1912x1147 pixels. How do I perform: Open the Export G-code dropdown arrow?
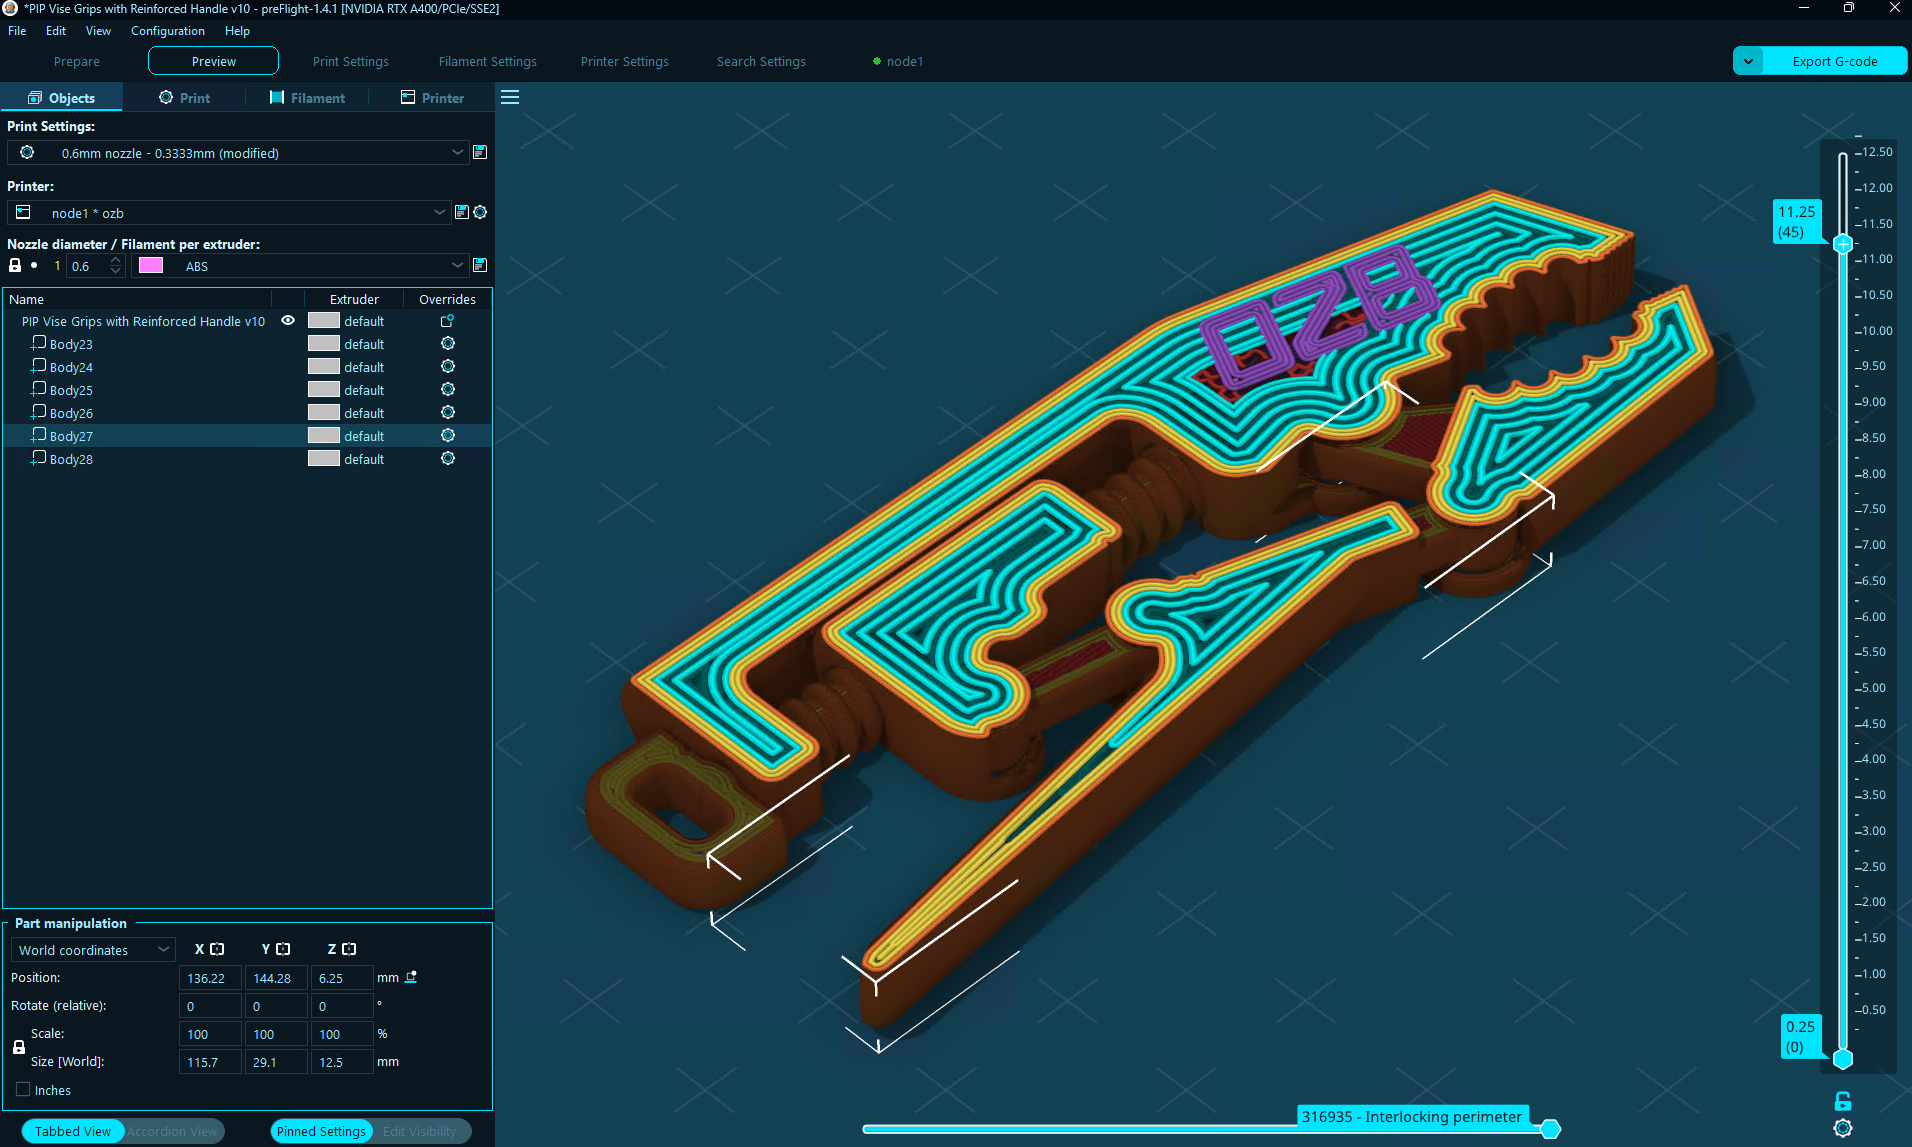click(1748, 61)
